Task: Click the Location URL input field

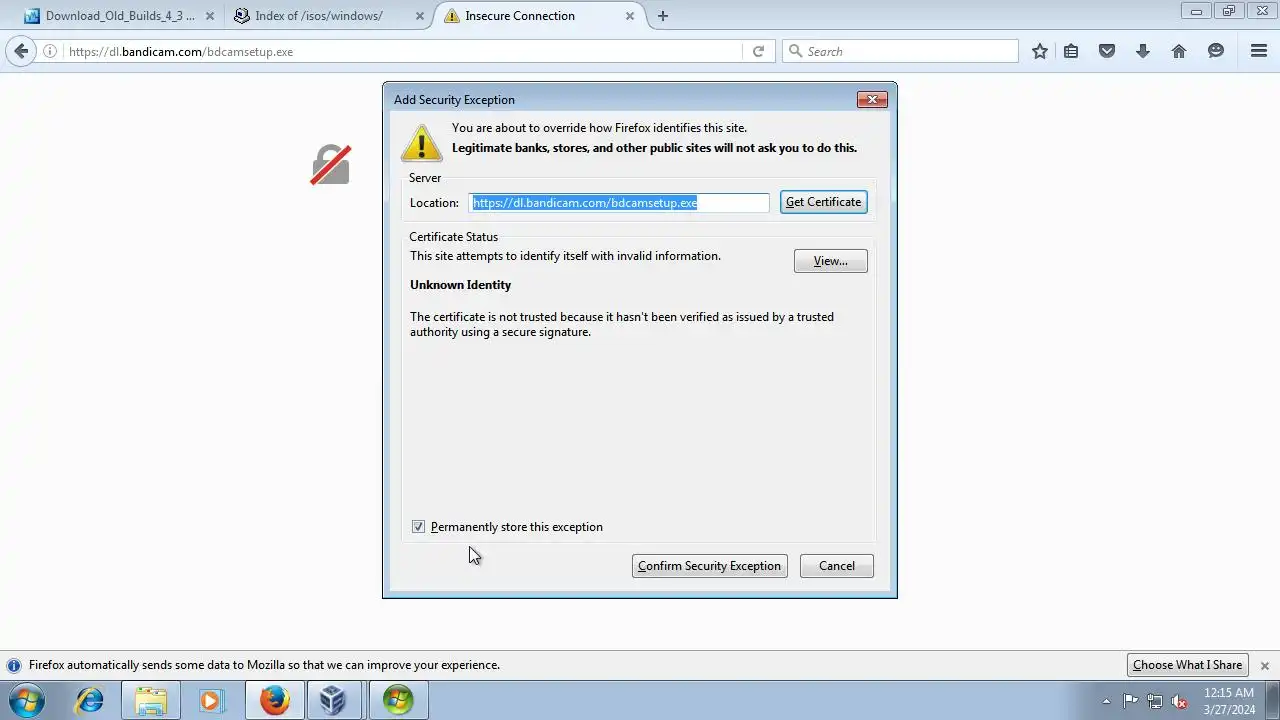Action: (619, 203)
